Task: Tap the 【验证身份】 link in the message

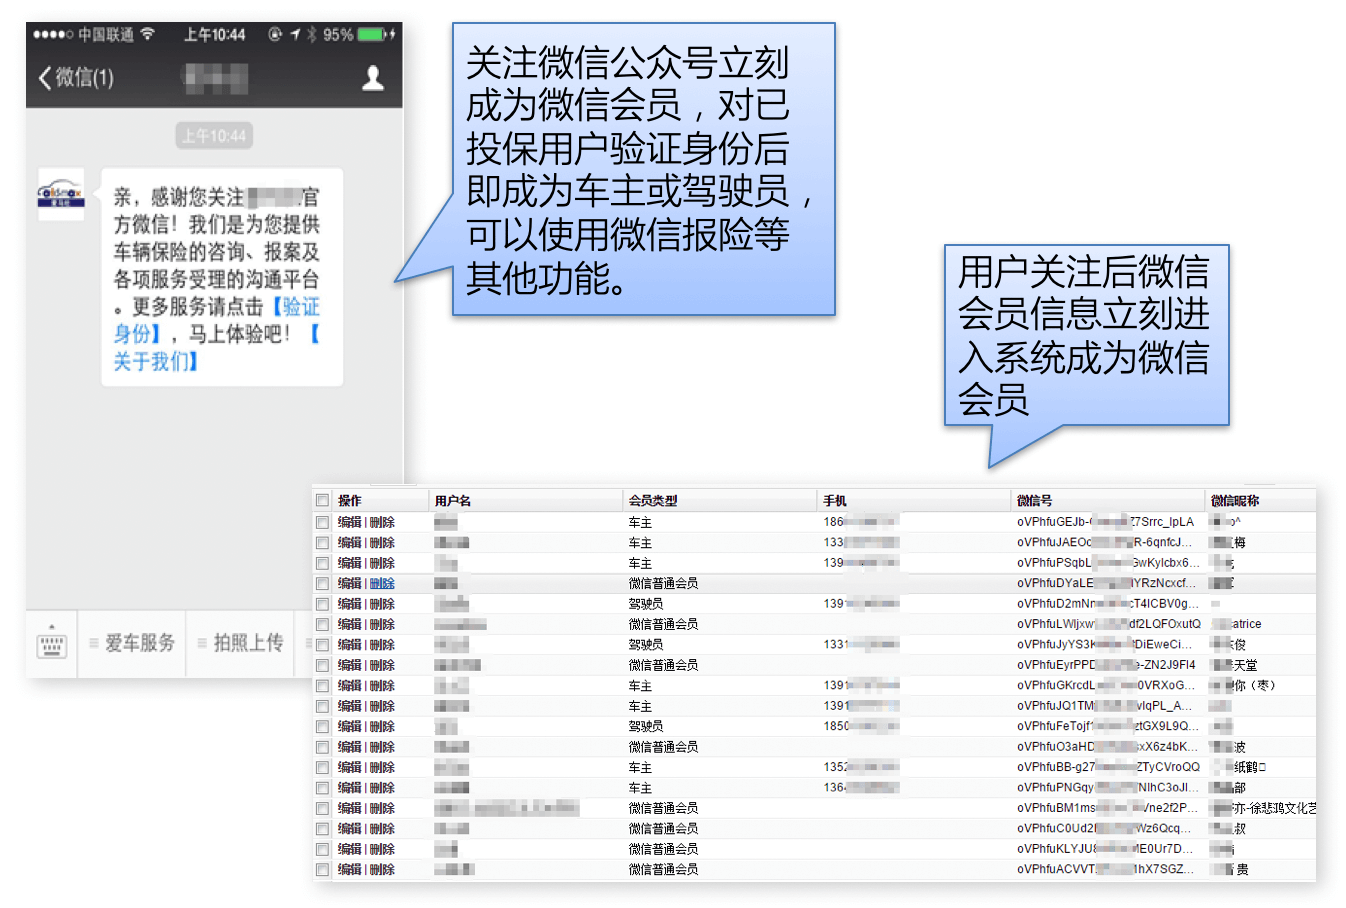Action: coord(217,320)
